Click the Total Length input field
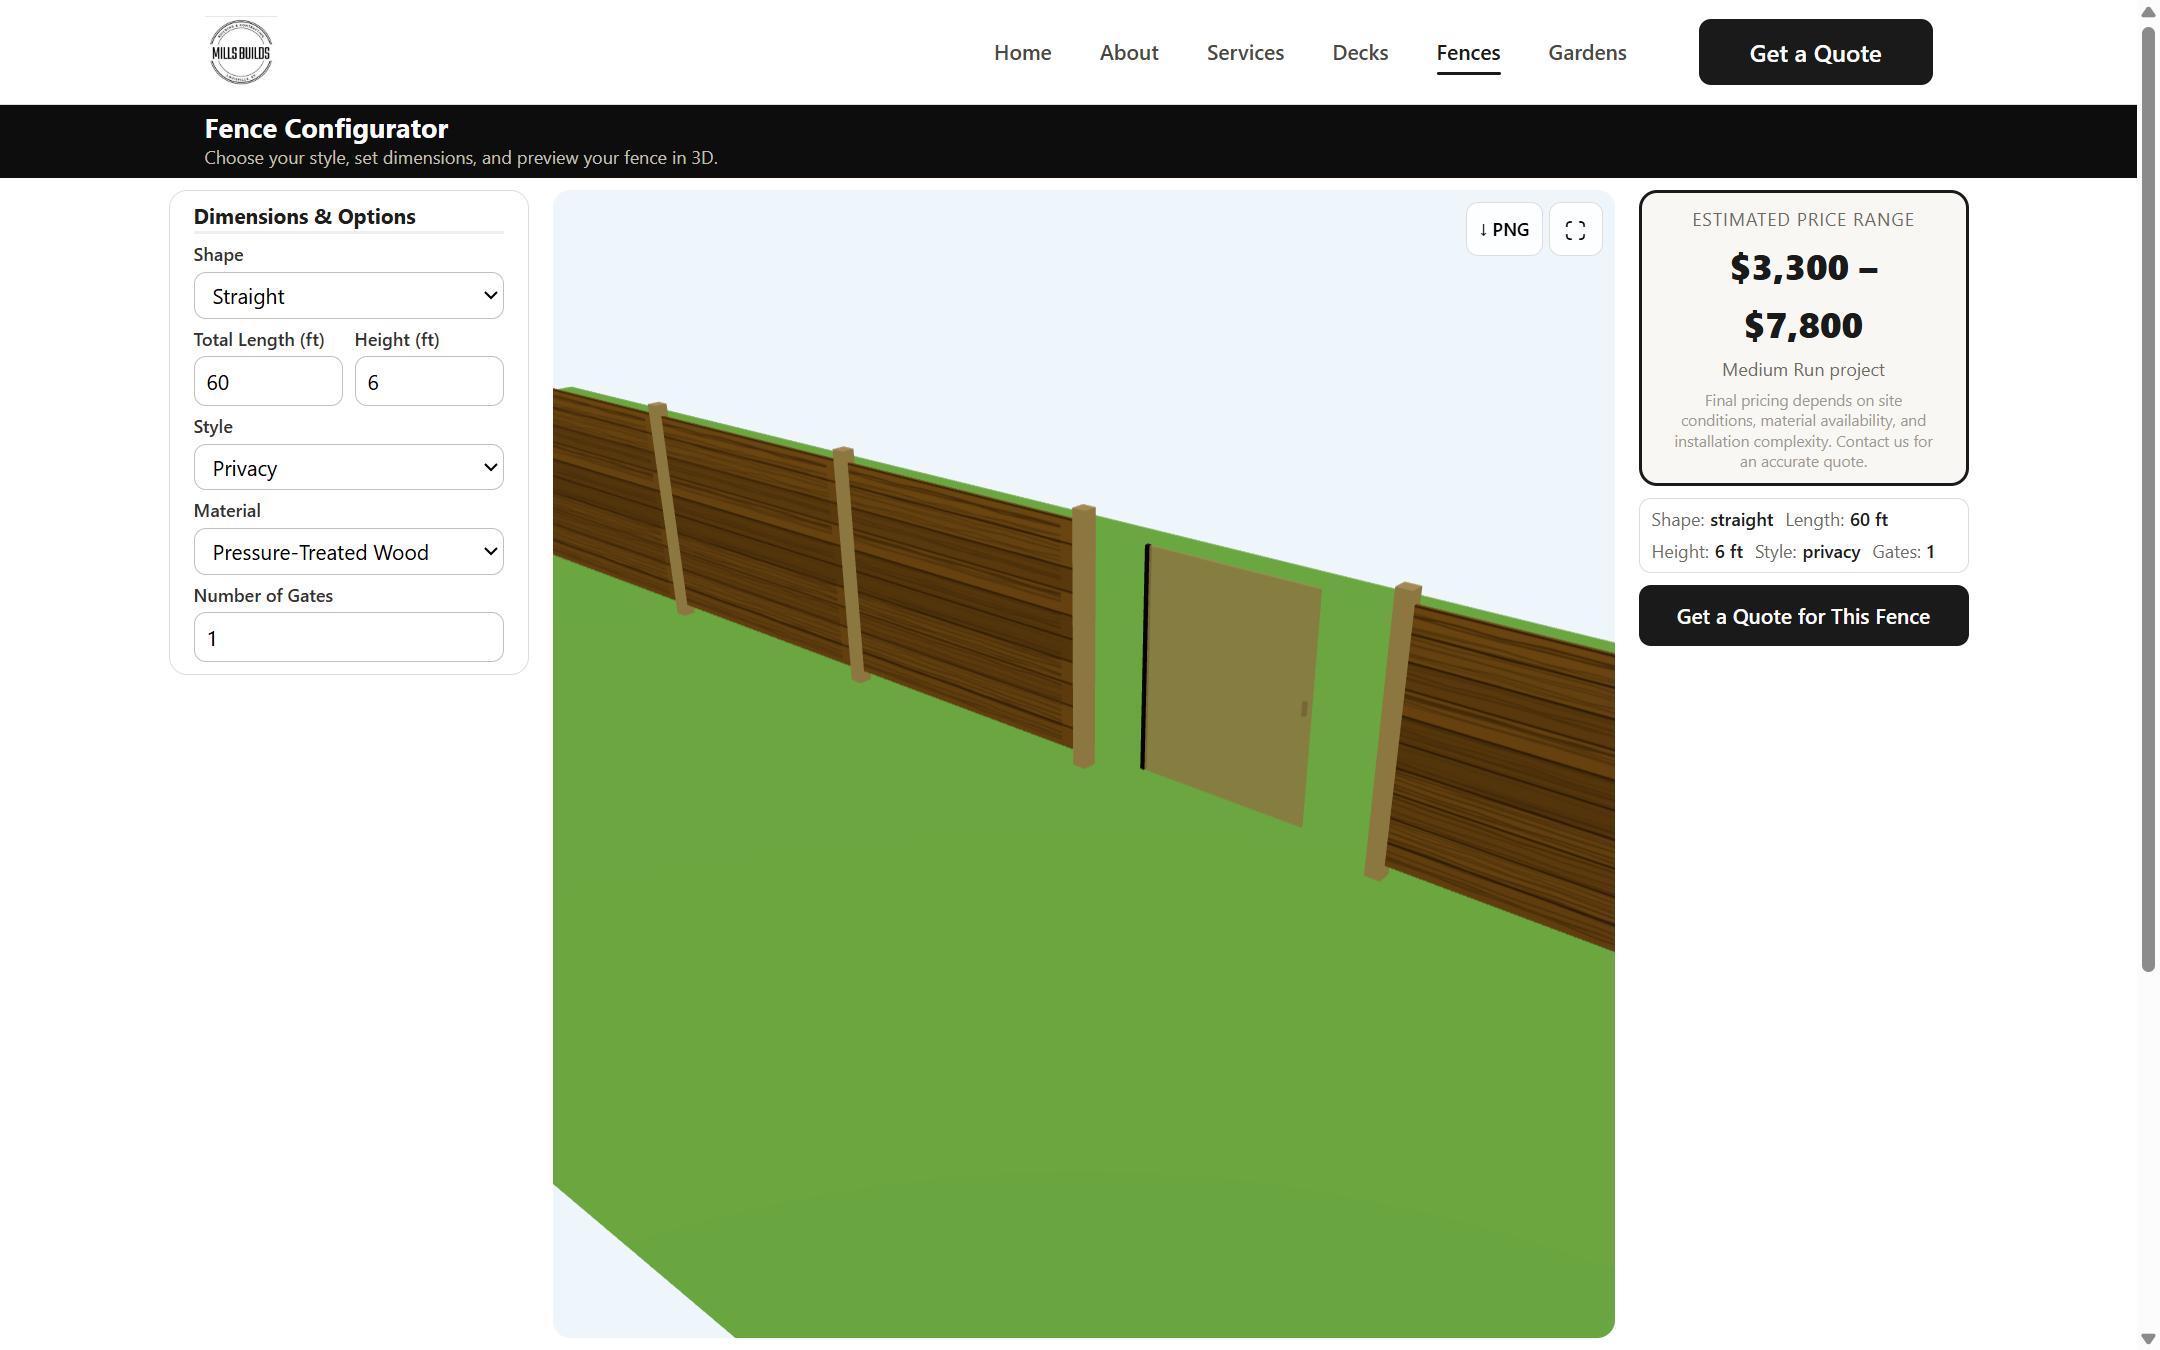 268,382
